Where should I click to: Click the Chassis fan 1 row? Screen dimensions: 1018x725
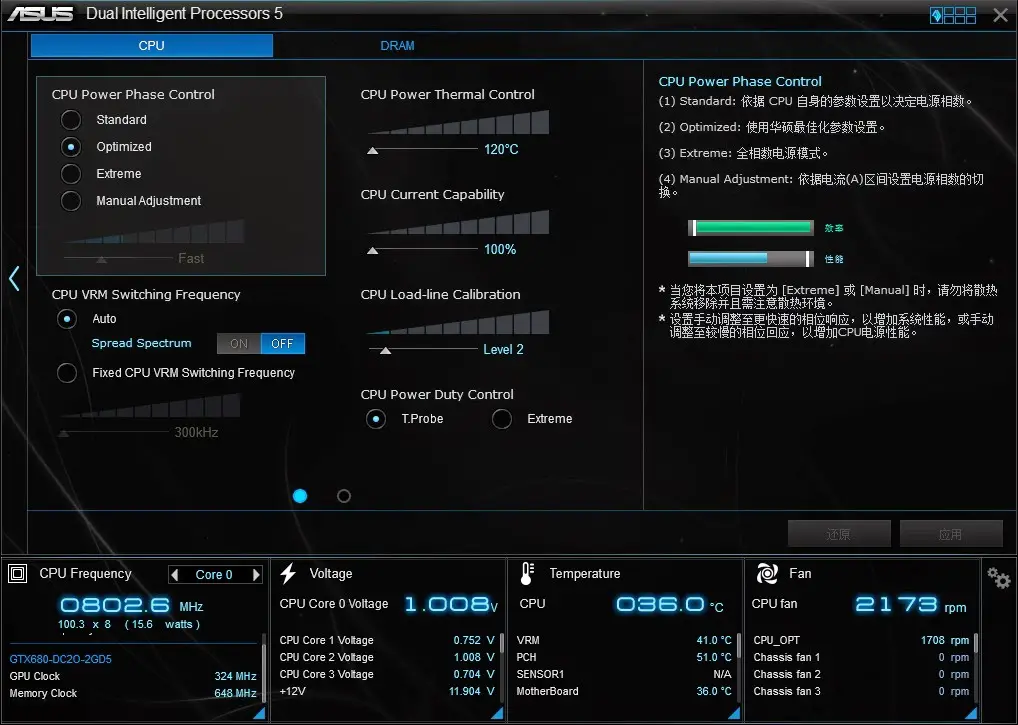click(x=861, y=657)
